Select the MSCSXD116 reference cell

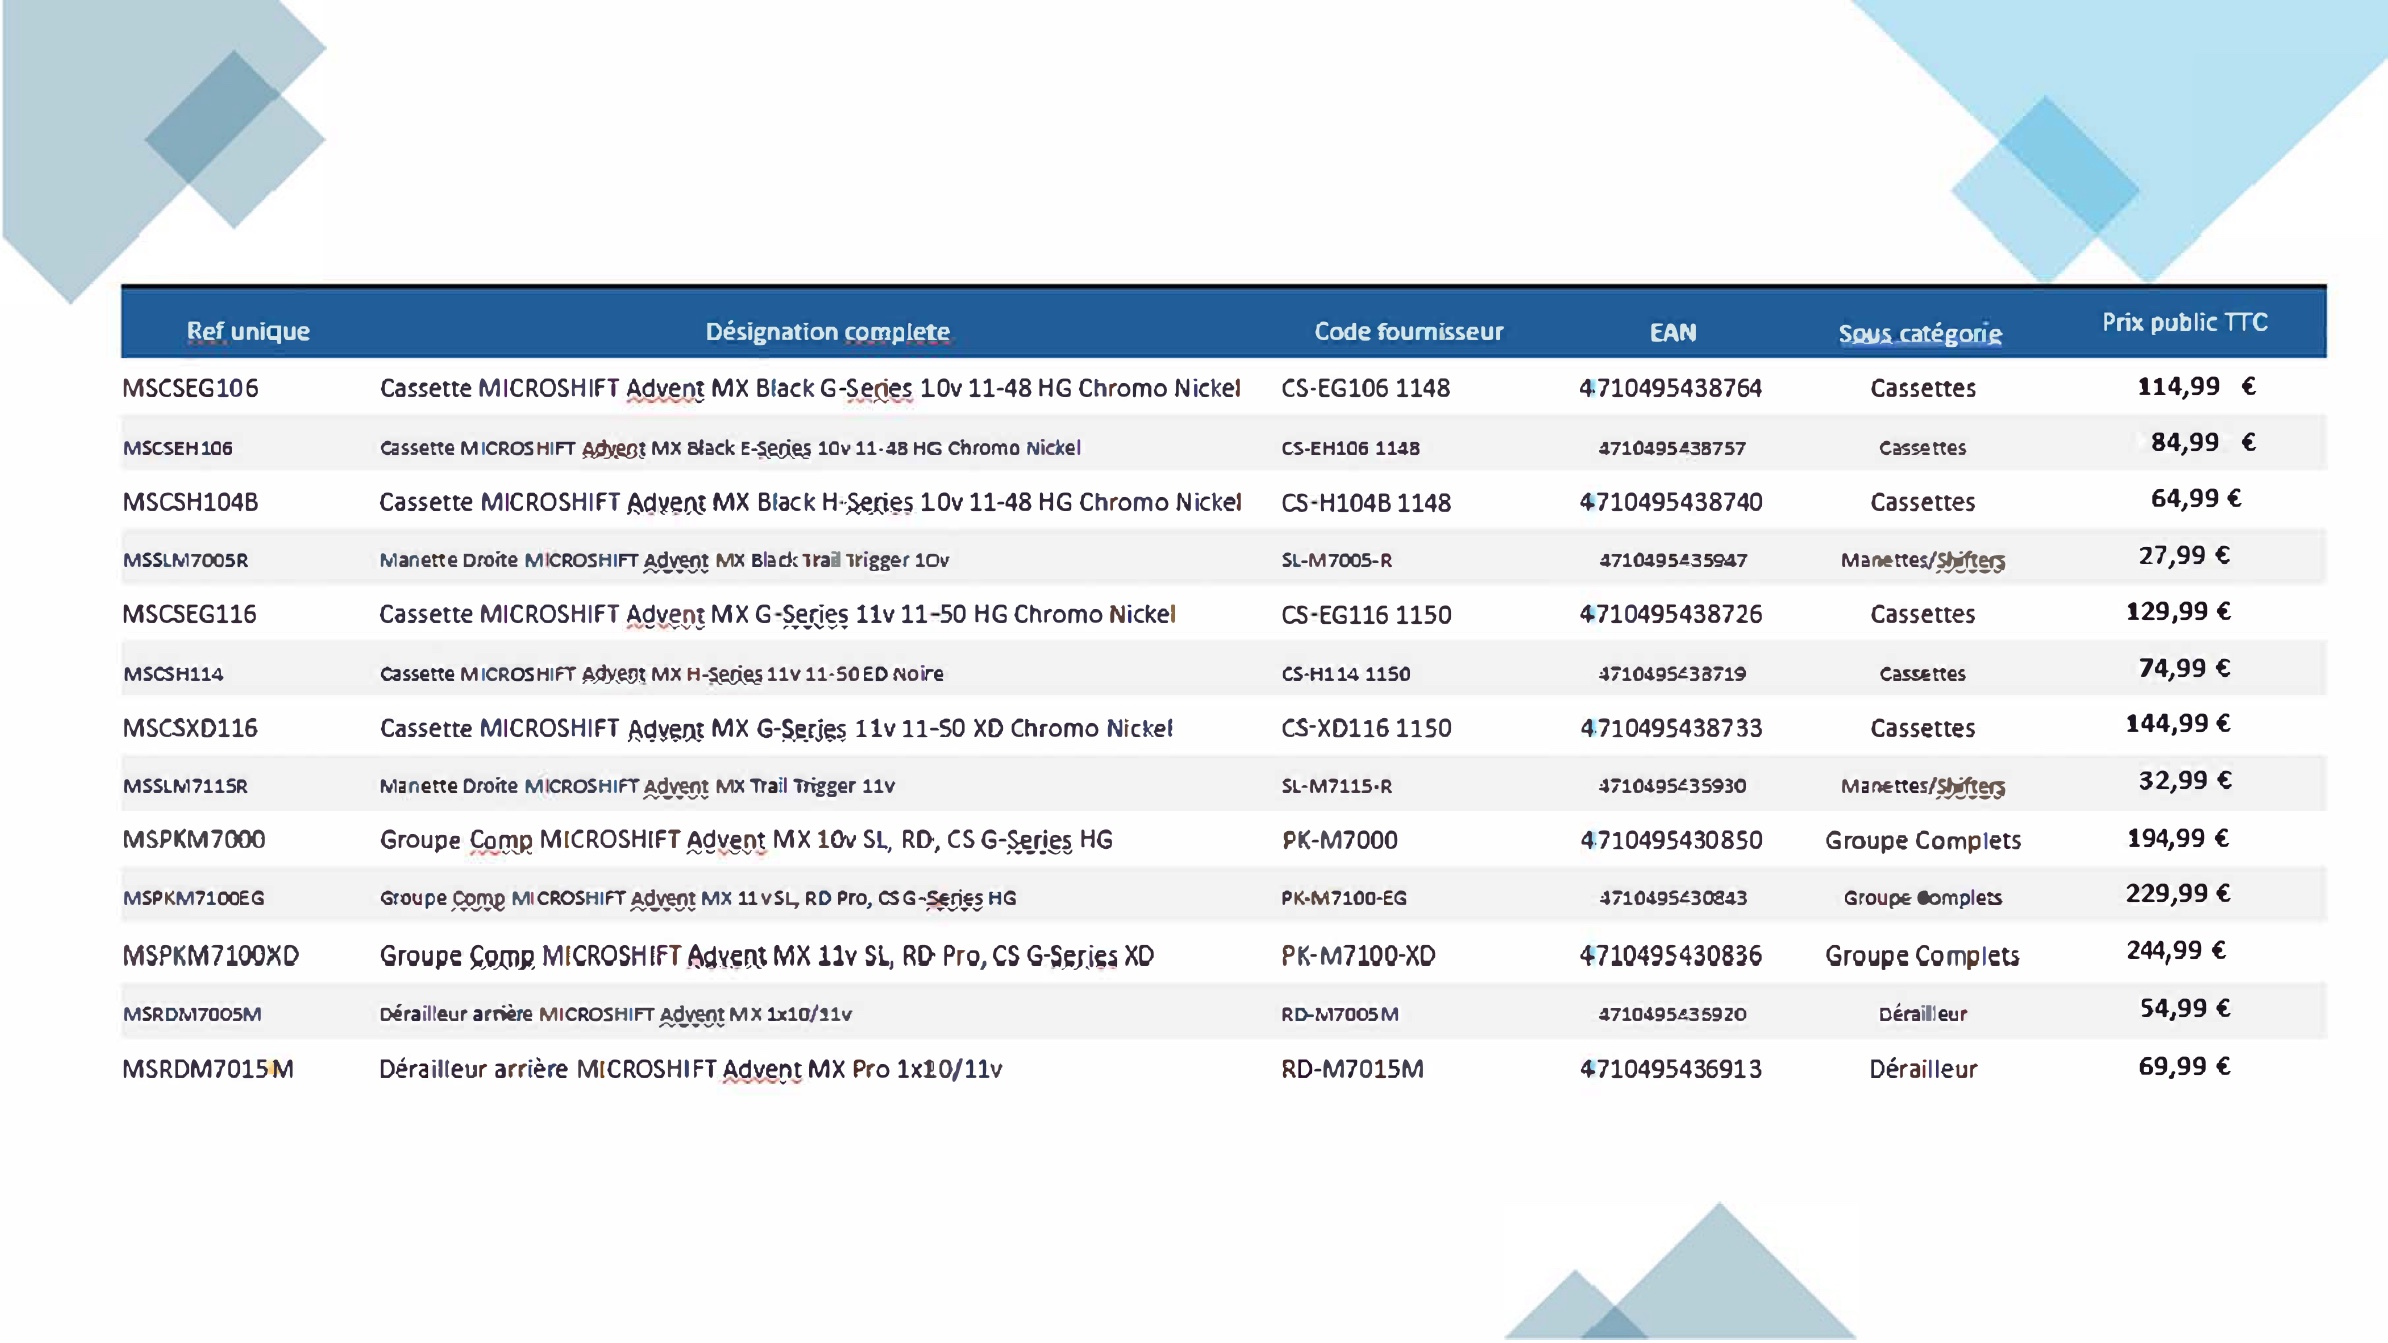click(190, 728)
